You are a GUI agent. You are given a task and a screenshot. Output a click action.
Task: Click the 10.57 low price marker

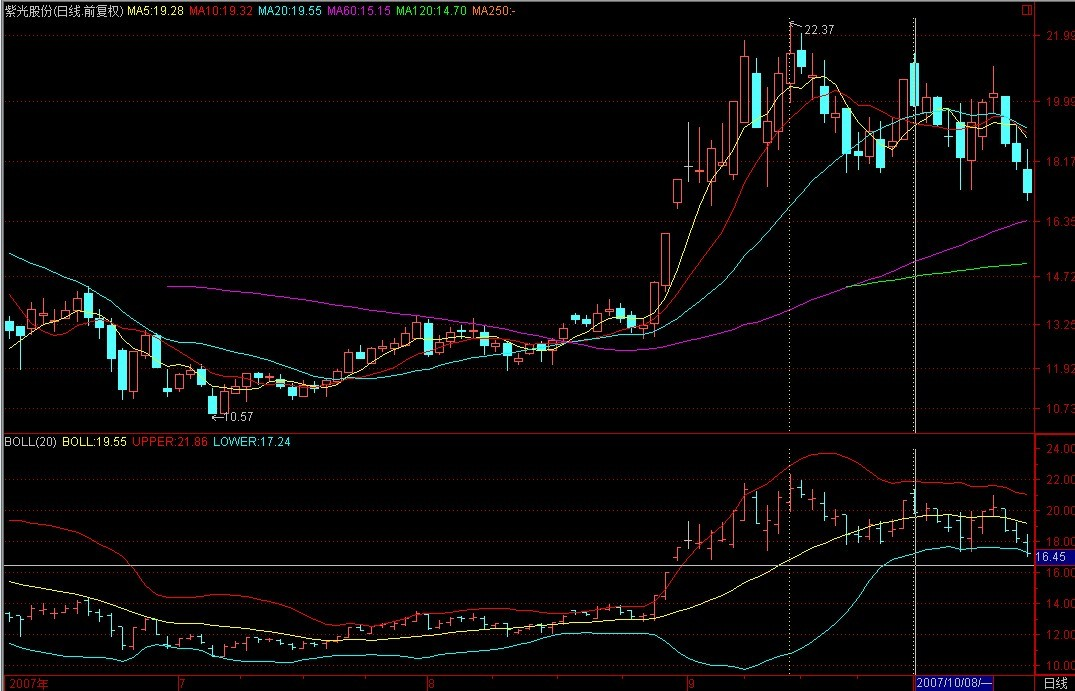click(238, 417)
